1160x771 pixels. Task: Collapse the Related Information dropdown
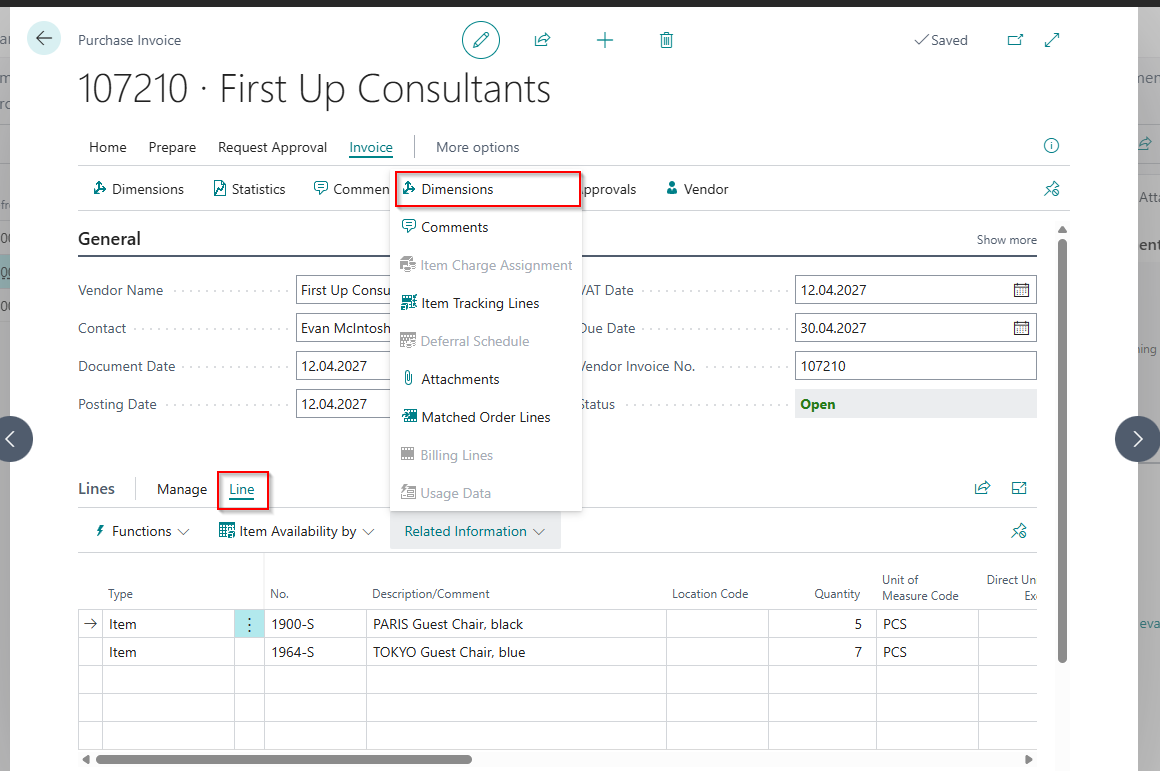(x=475, y=531)
